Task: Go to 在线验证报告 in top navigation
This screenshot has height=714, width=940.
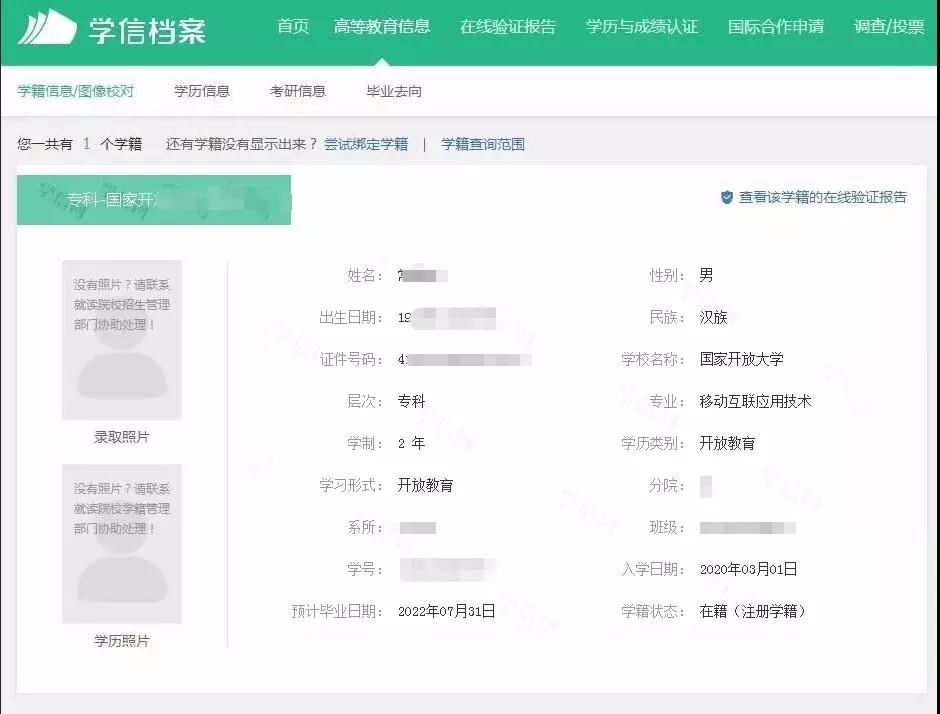Action: 508,26
